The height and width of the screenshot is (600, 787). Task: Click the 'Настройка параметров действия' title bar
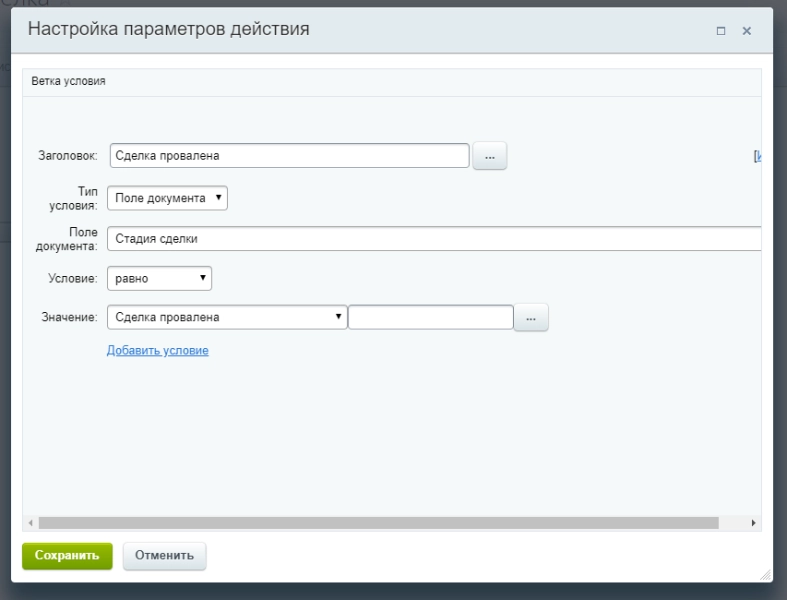click(x=300, y=30)
